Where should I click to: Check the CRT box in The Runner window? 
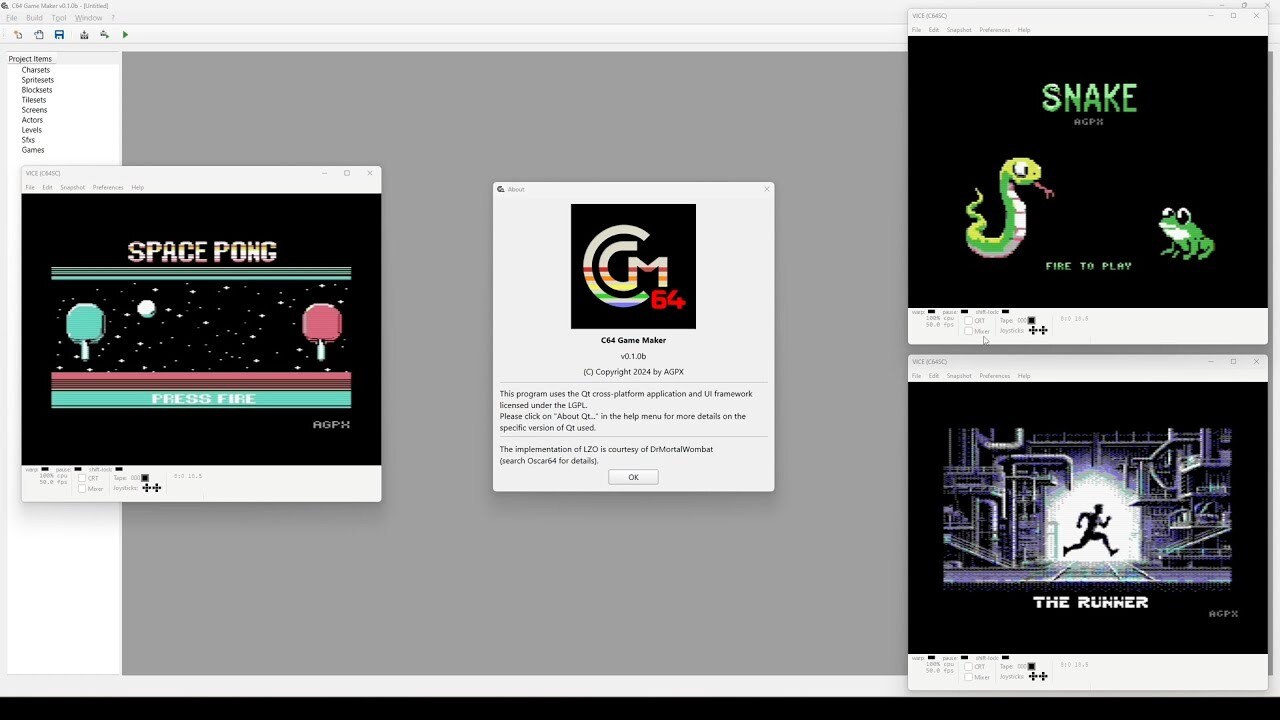coord(968,667)
